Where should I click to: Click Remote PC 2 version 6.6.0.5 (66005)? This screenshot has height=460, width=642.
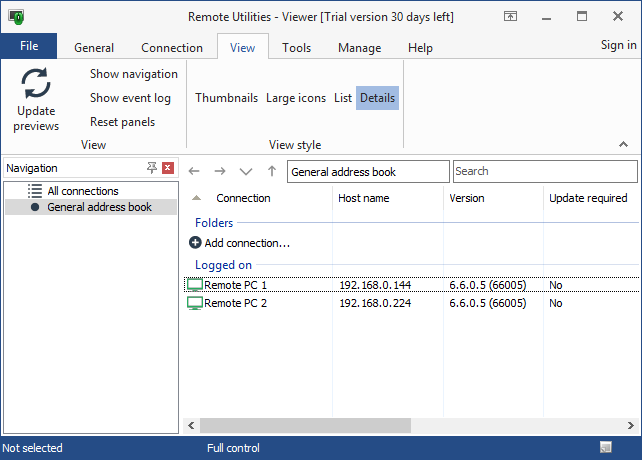(488, 303)
